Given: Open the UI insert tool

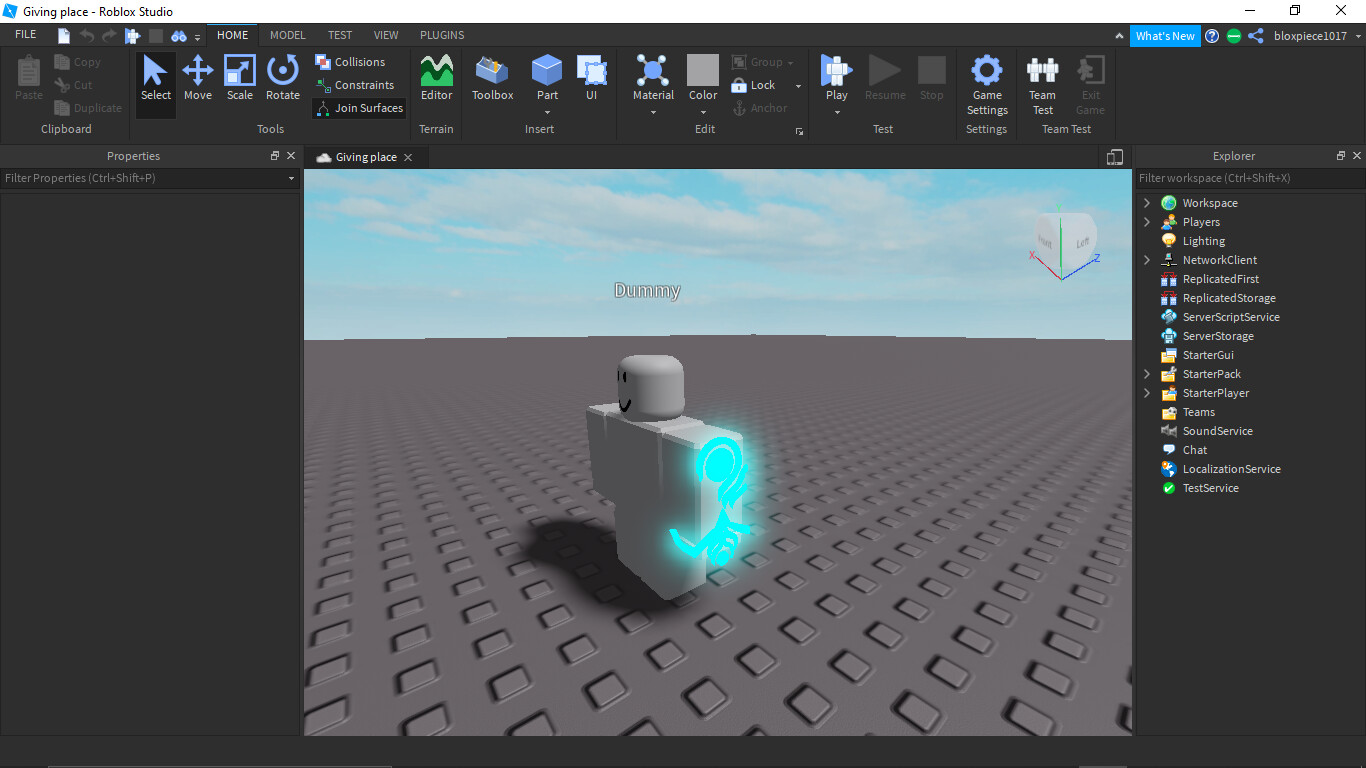Looking at the screenshot, I should 592,79.
